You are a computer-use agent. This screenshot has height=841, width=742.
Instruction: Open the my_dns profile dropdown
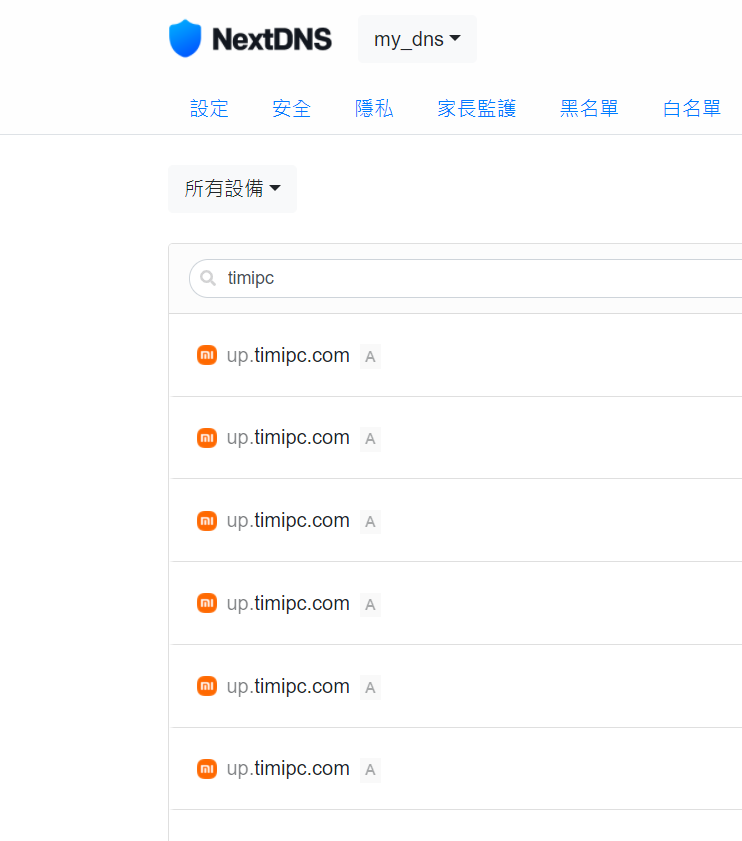click(x=417, y=39)
